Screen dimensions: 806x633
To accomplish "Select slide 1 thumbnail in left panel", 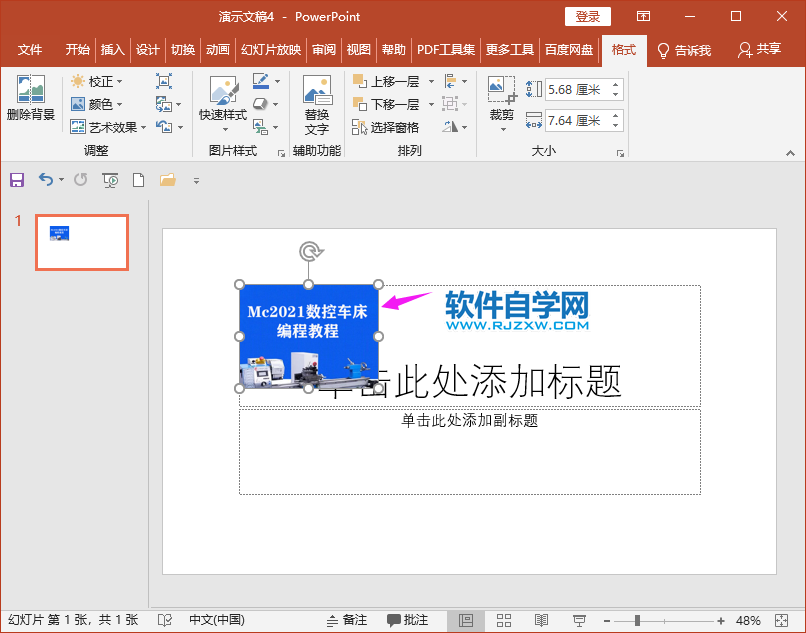I will tap(81, 242).
